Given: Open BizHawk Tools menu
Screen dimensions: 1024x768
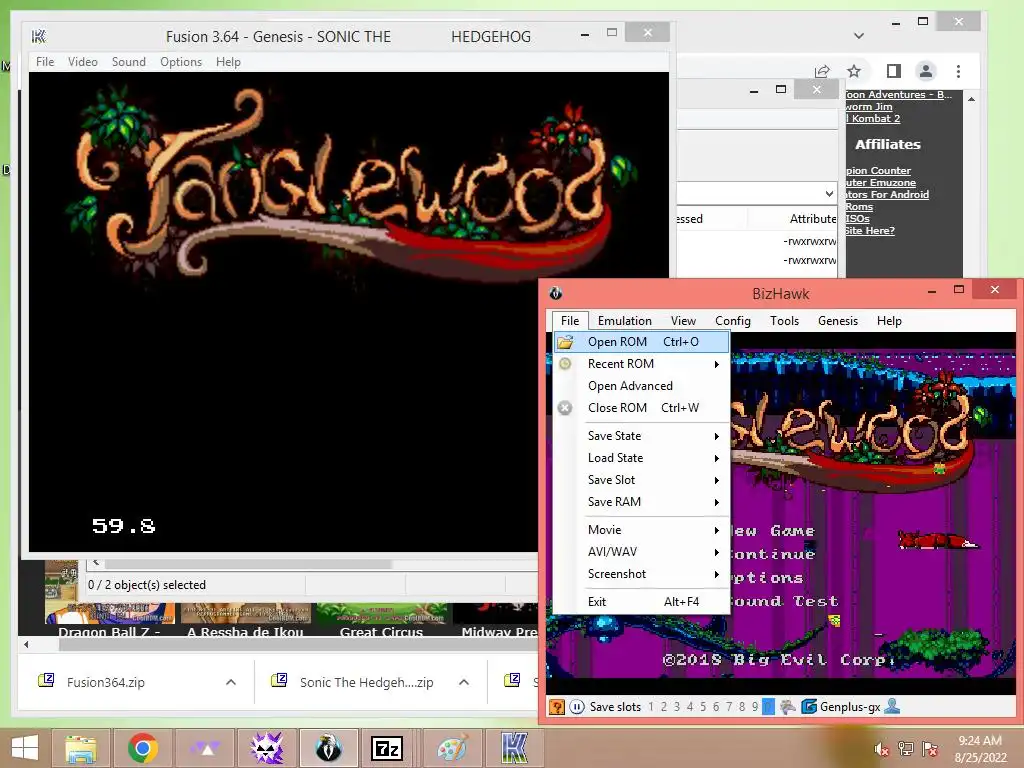Looking at the screenshot, I should (784, 321).
